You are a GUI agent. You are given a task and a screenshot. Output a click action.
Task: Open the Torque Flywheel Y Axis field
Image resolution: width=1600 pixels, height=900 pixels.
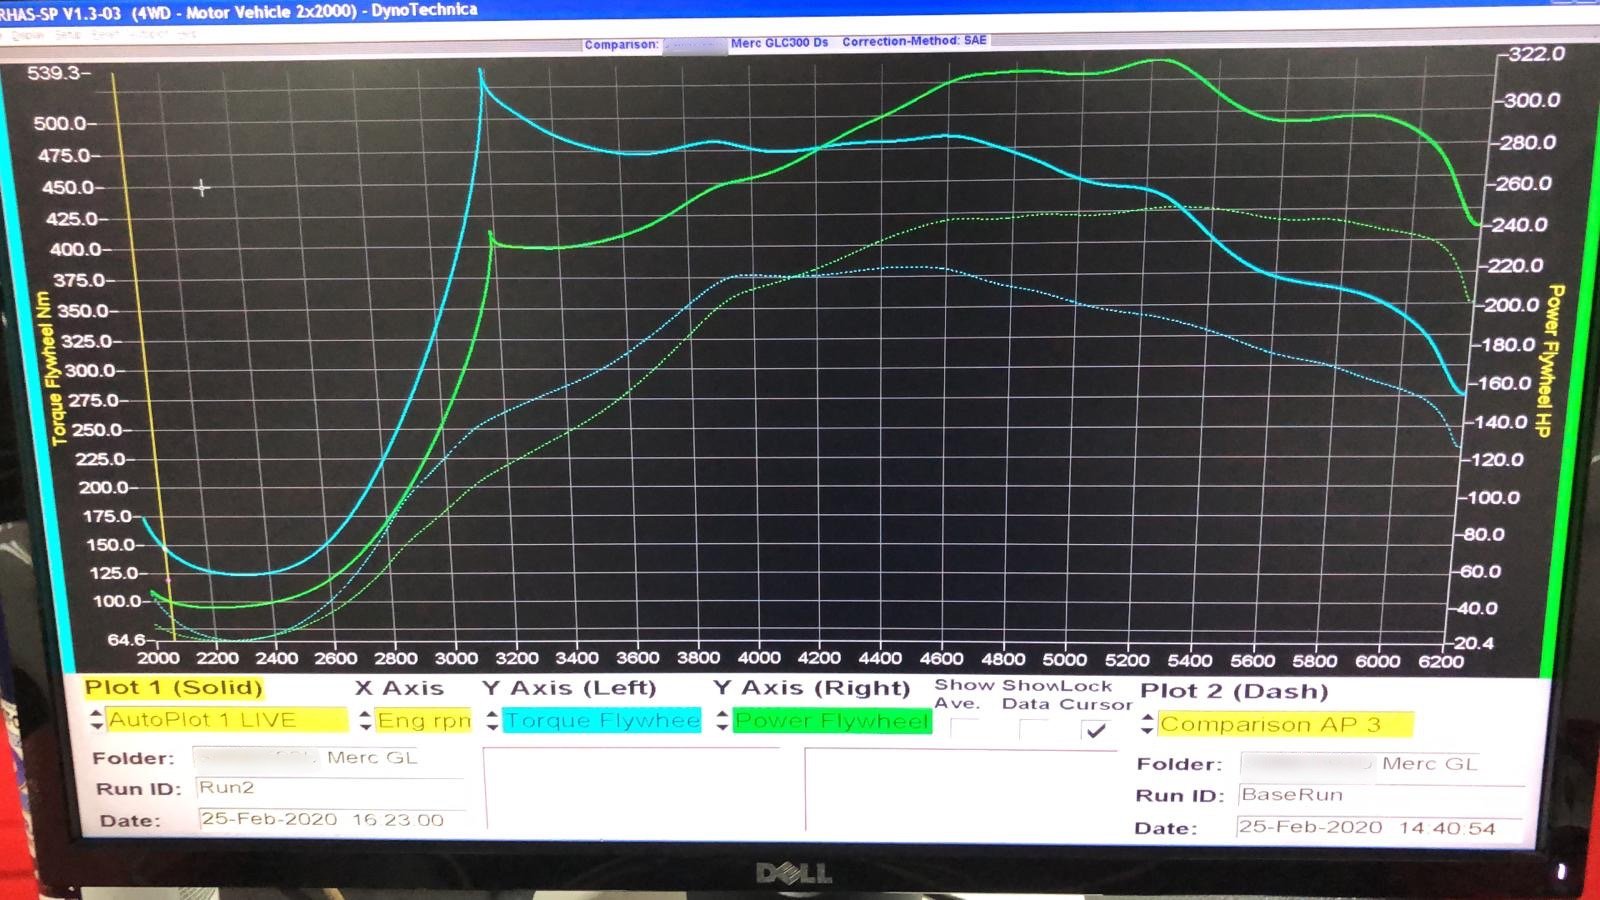pos(601,721)
